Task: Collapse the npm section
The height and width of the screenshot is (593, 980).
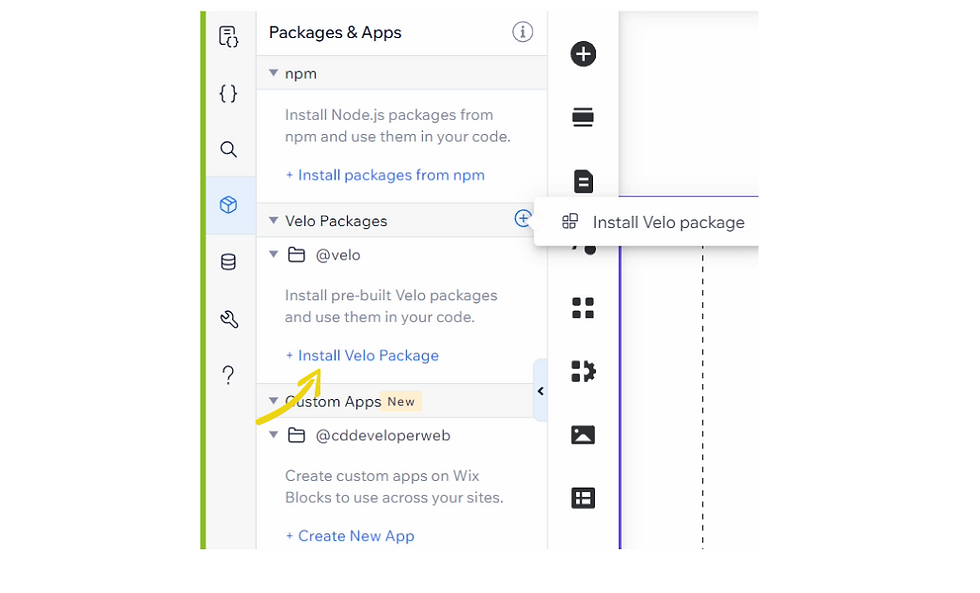Action: (273, 73)
